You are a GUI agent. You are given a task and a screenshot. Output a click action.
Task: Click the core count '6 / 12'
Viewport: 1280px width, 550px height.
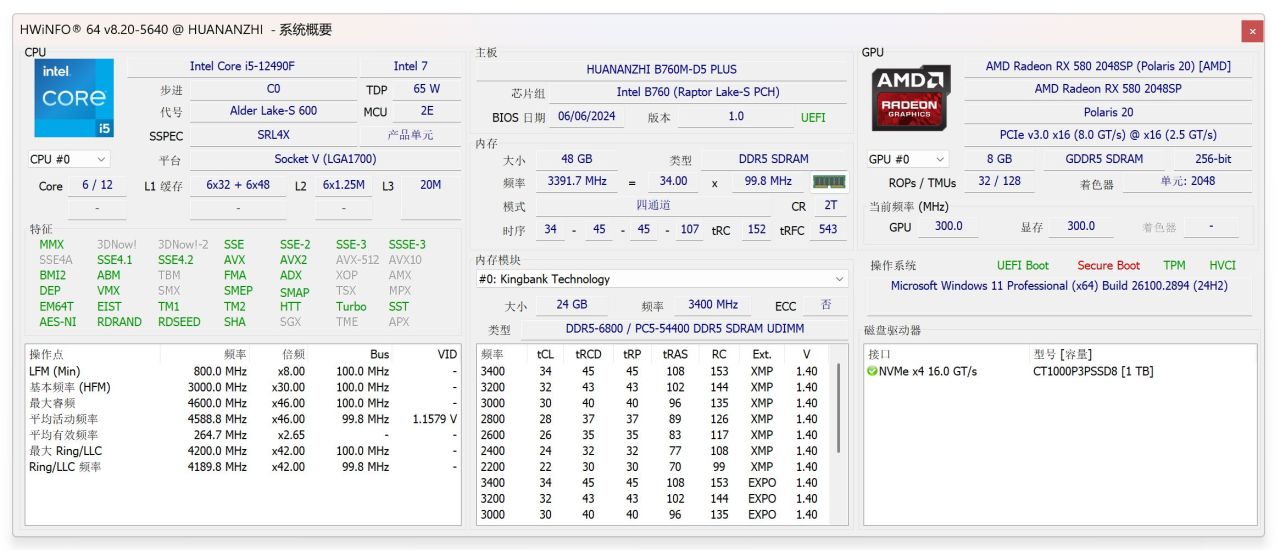tap(97, 185)
